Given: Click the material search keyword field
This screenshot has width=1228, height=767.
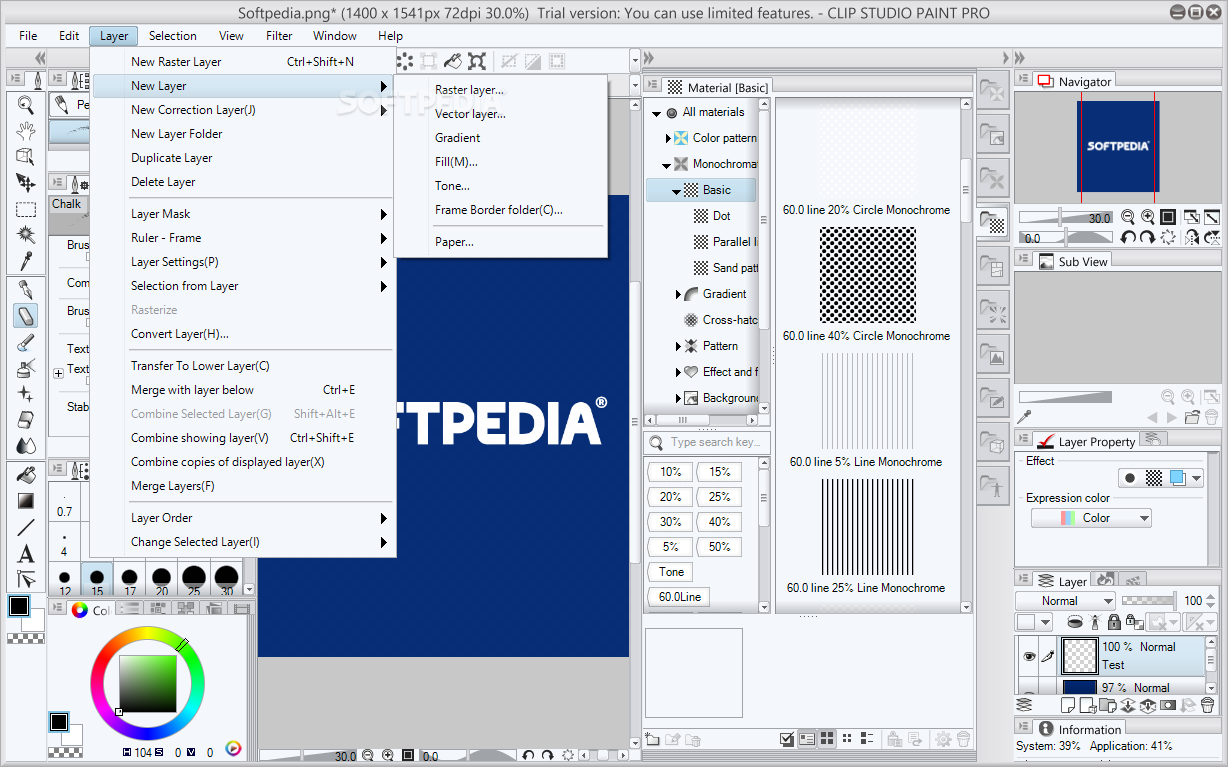Looking at the screenshot, I should tap(706, 442).
